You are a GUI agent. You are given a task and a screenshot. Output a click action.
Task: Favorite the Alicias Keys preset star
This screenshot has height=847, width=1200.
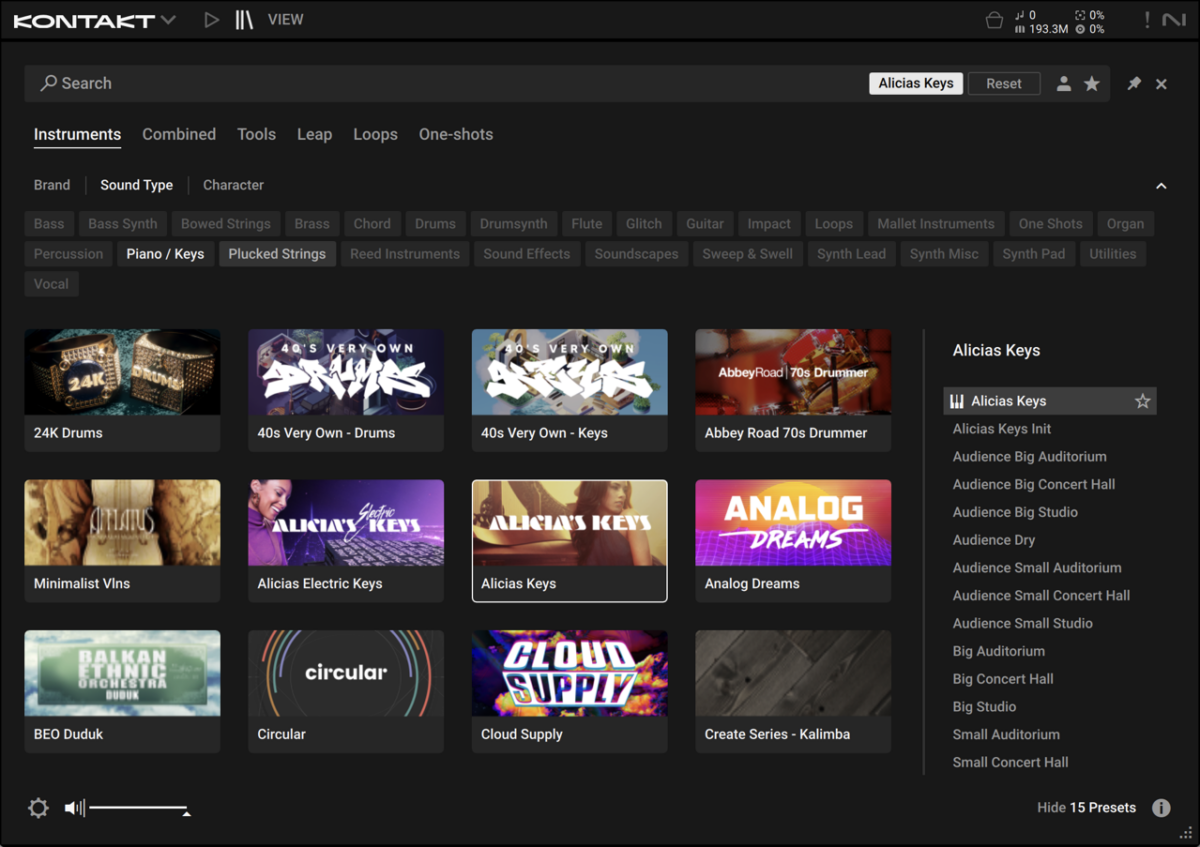(1143, 401)
